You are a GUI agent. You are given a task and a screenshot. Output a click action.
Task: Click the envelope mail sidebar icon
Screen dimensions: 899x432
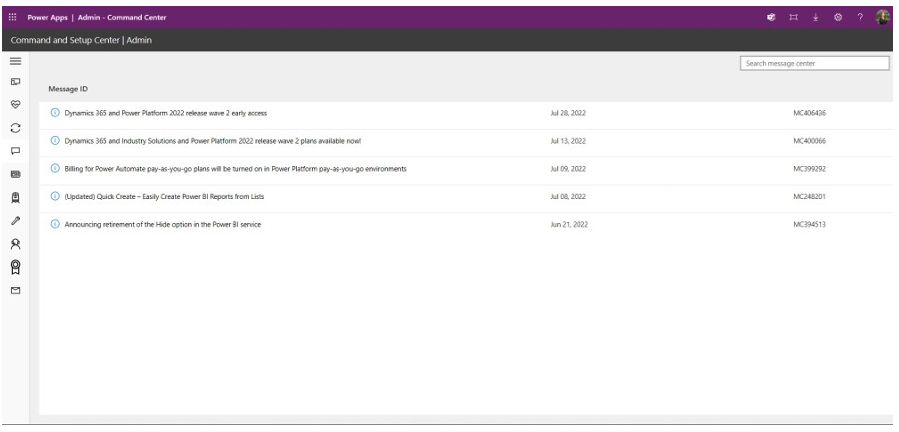tap(15, 291)
